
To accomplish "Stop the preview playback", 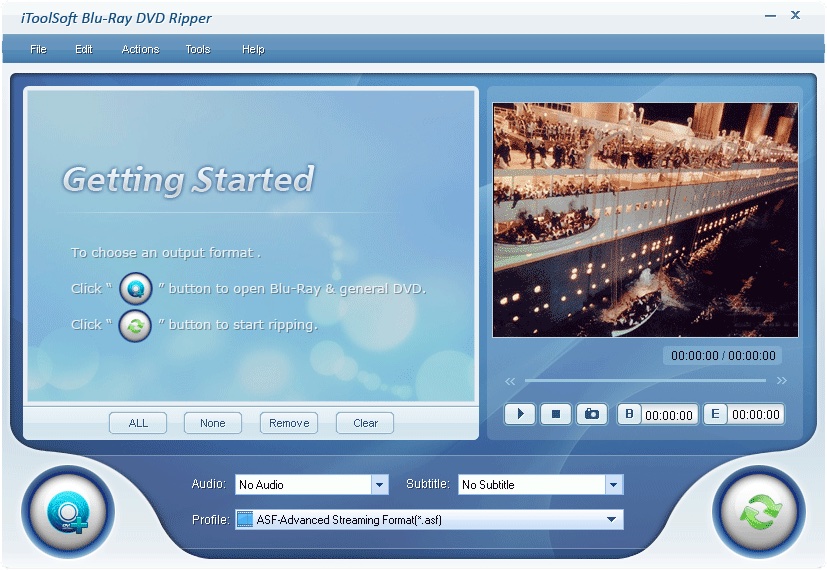I will (x=555, y=414).
